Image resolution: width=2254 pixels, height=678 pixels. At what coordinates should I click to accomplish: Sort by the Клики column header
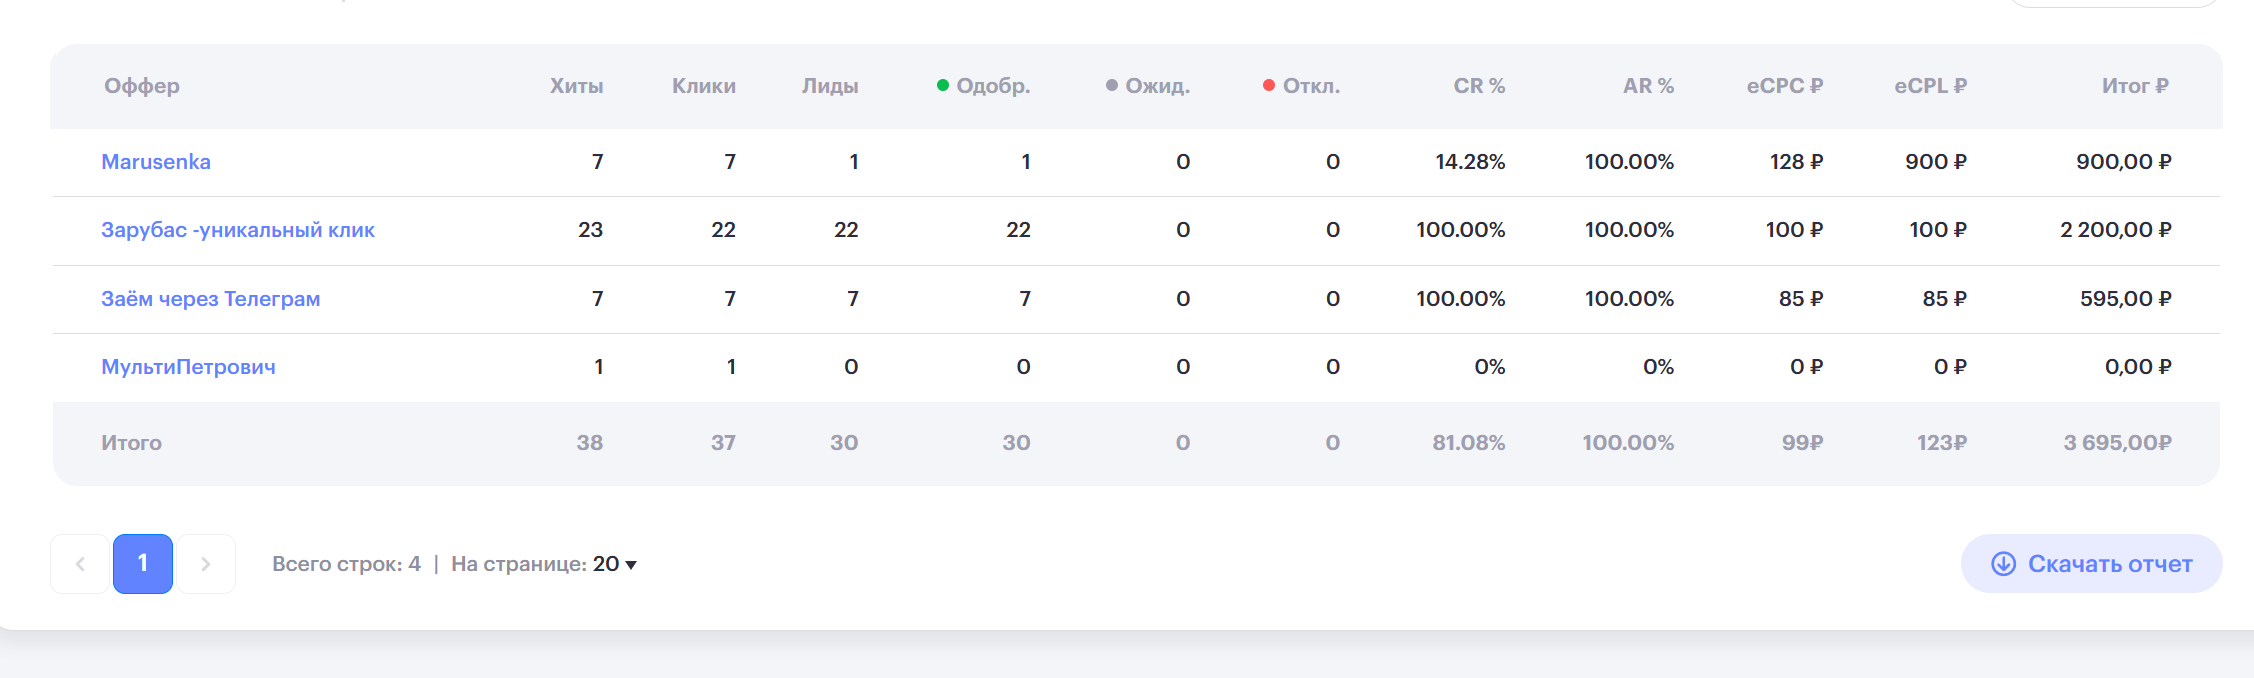tap(703, 86)
